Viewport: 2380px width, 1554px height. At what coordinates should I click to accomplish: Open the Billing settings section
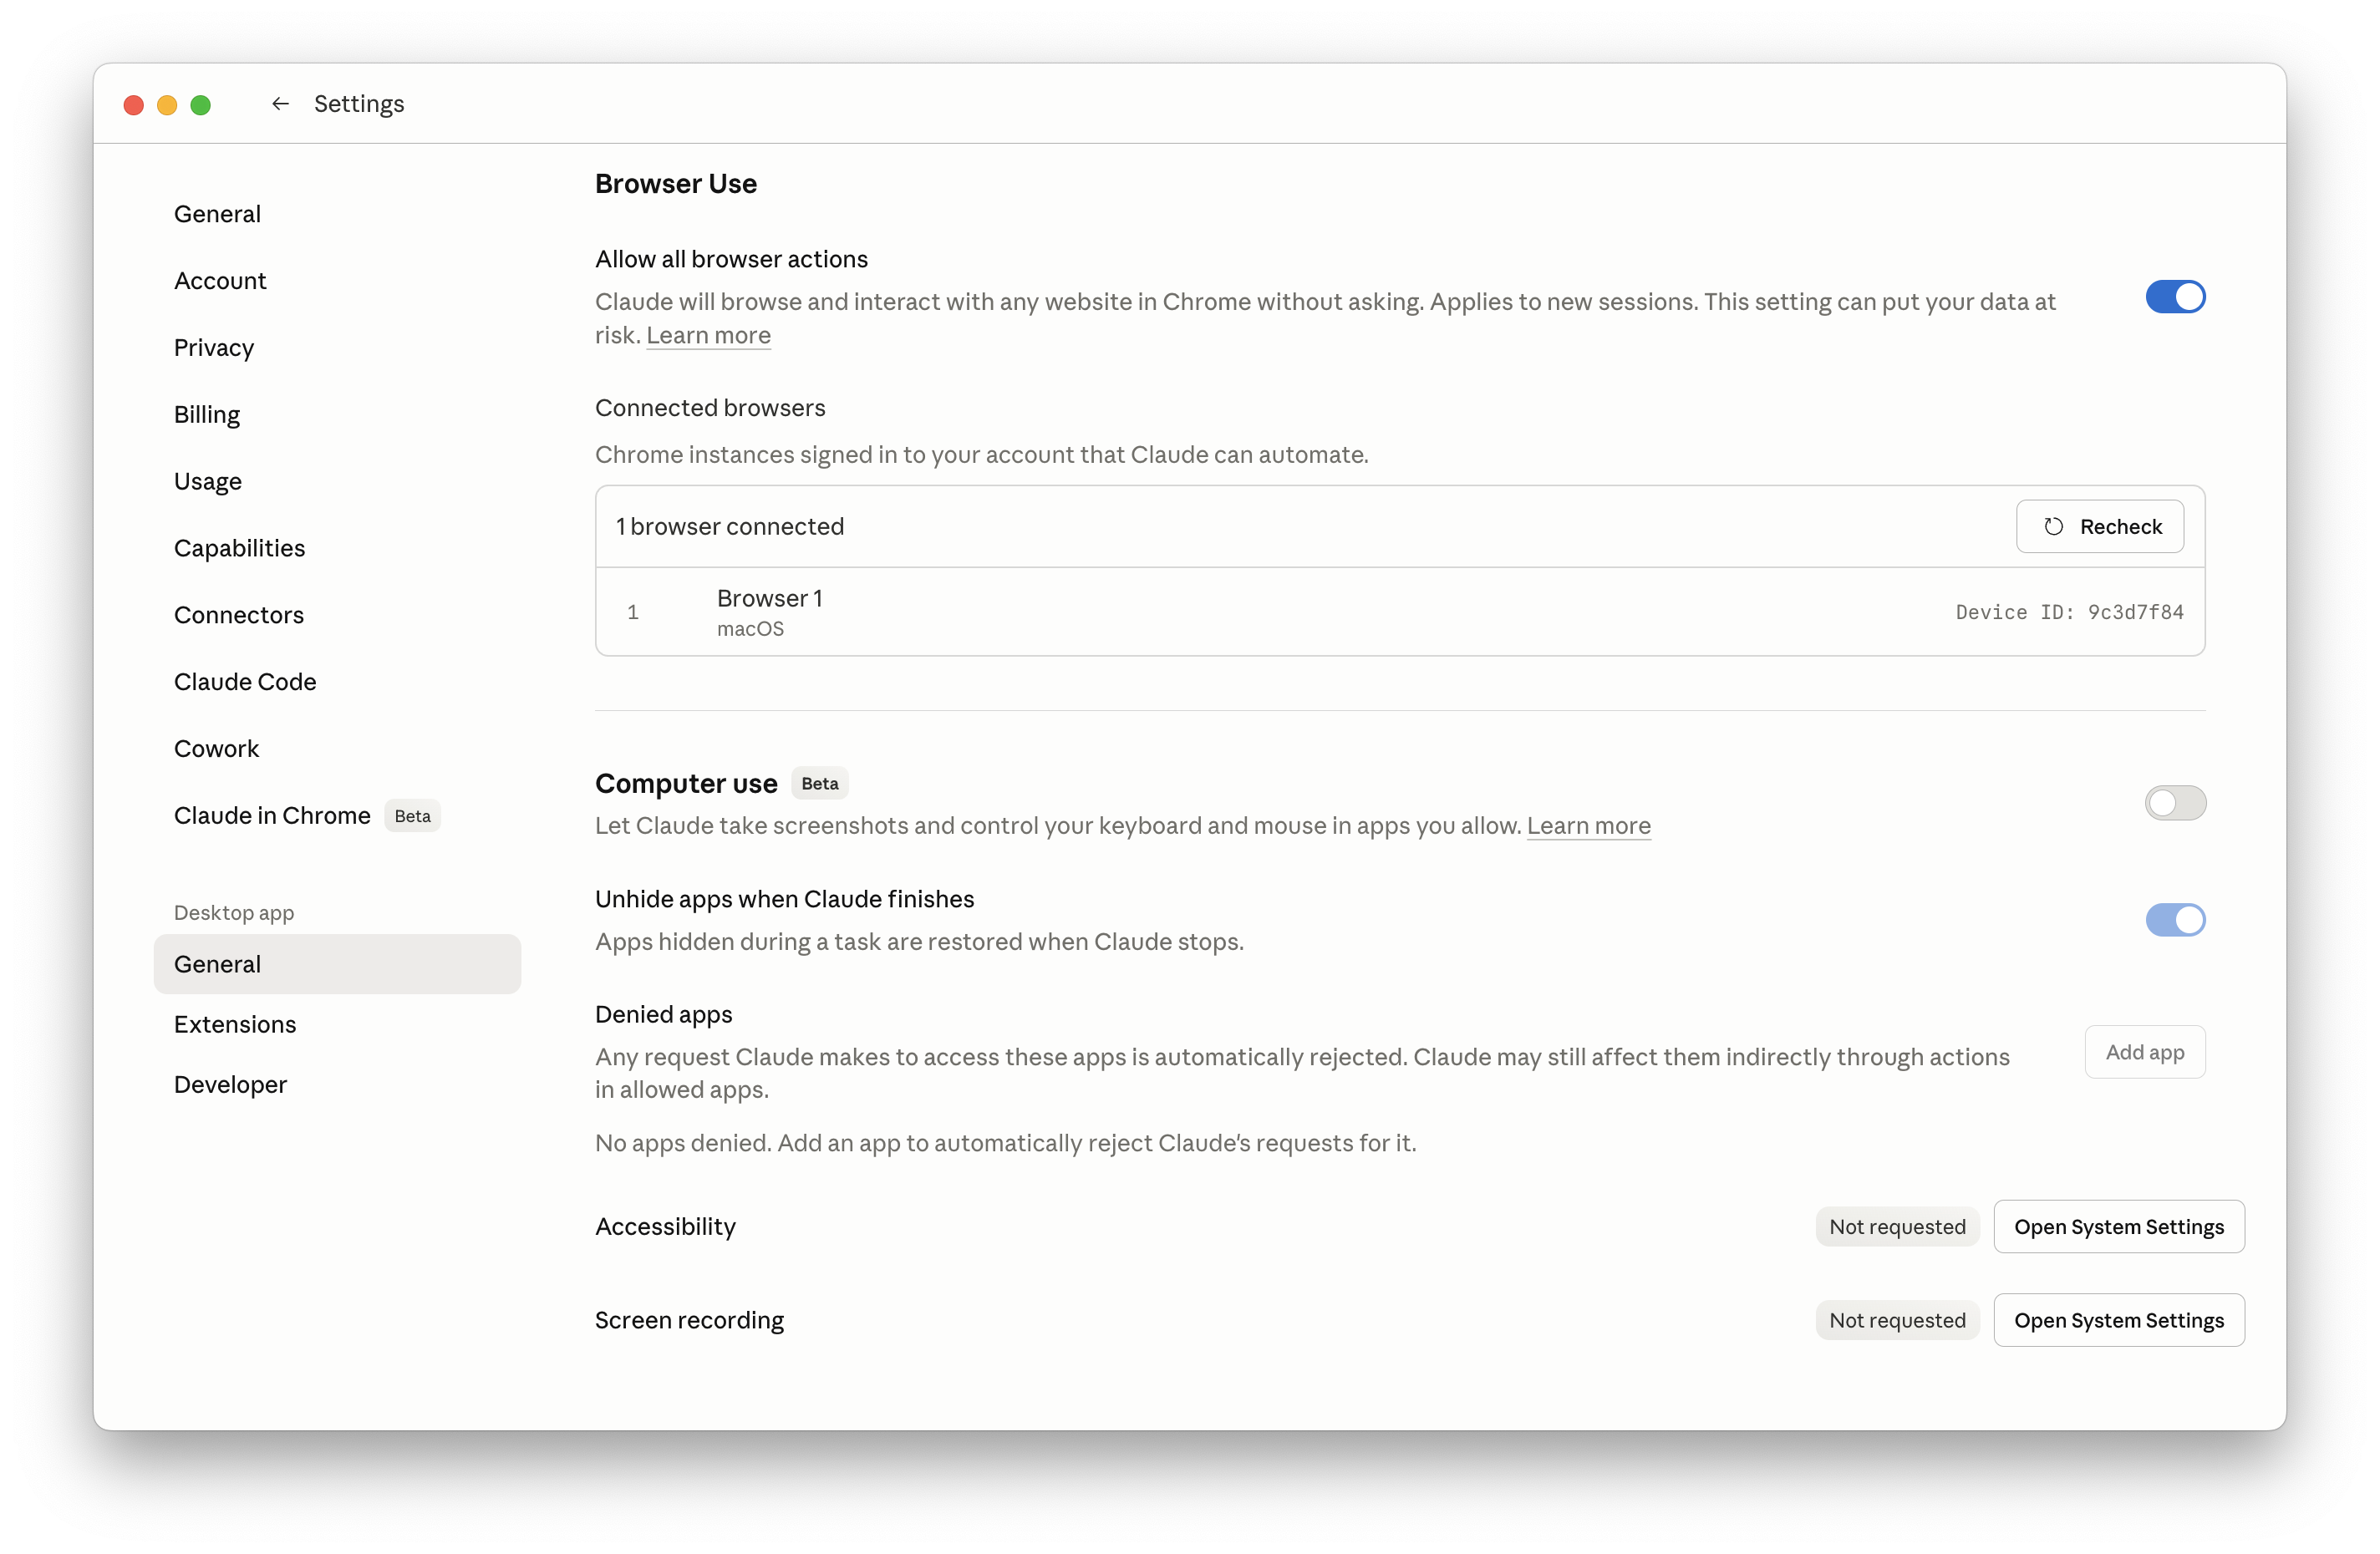[207, 415]
